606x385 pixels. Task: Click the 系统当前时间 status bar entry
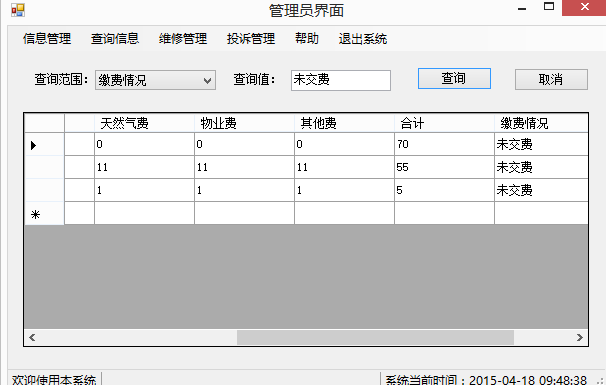(486, 379)
